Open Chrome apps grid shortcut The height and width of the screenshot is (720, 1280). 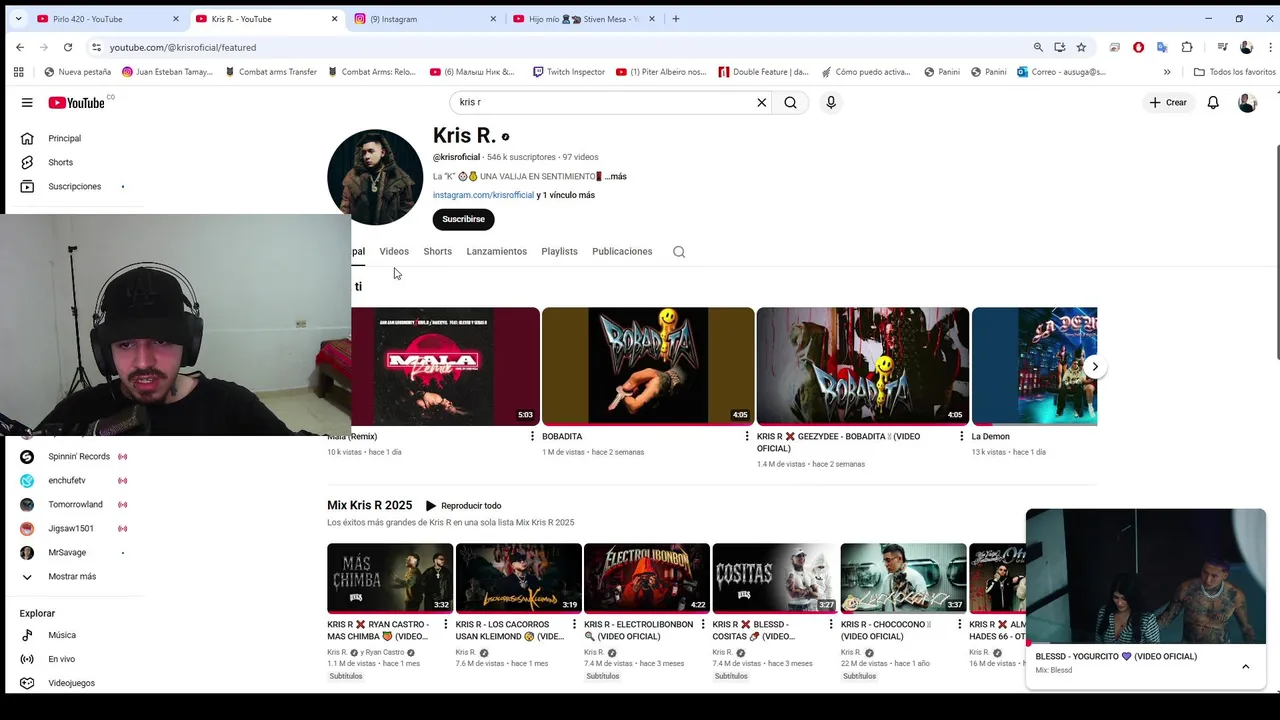18,72
